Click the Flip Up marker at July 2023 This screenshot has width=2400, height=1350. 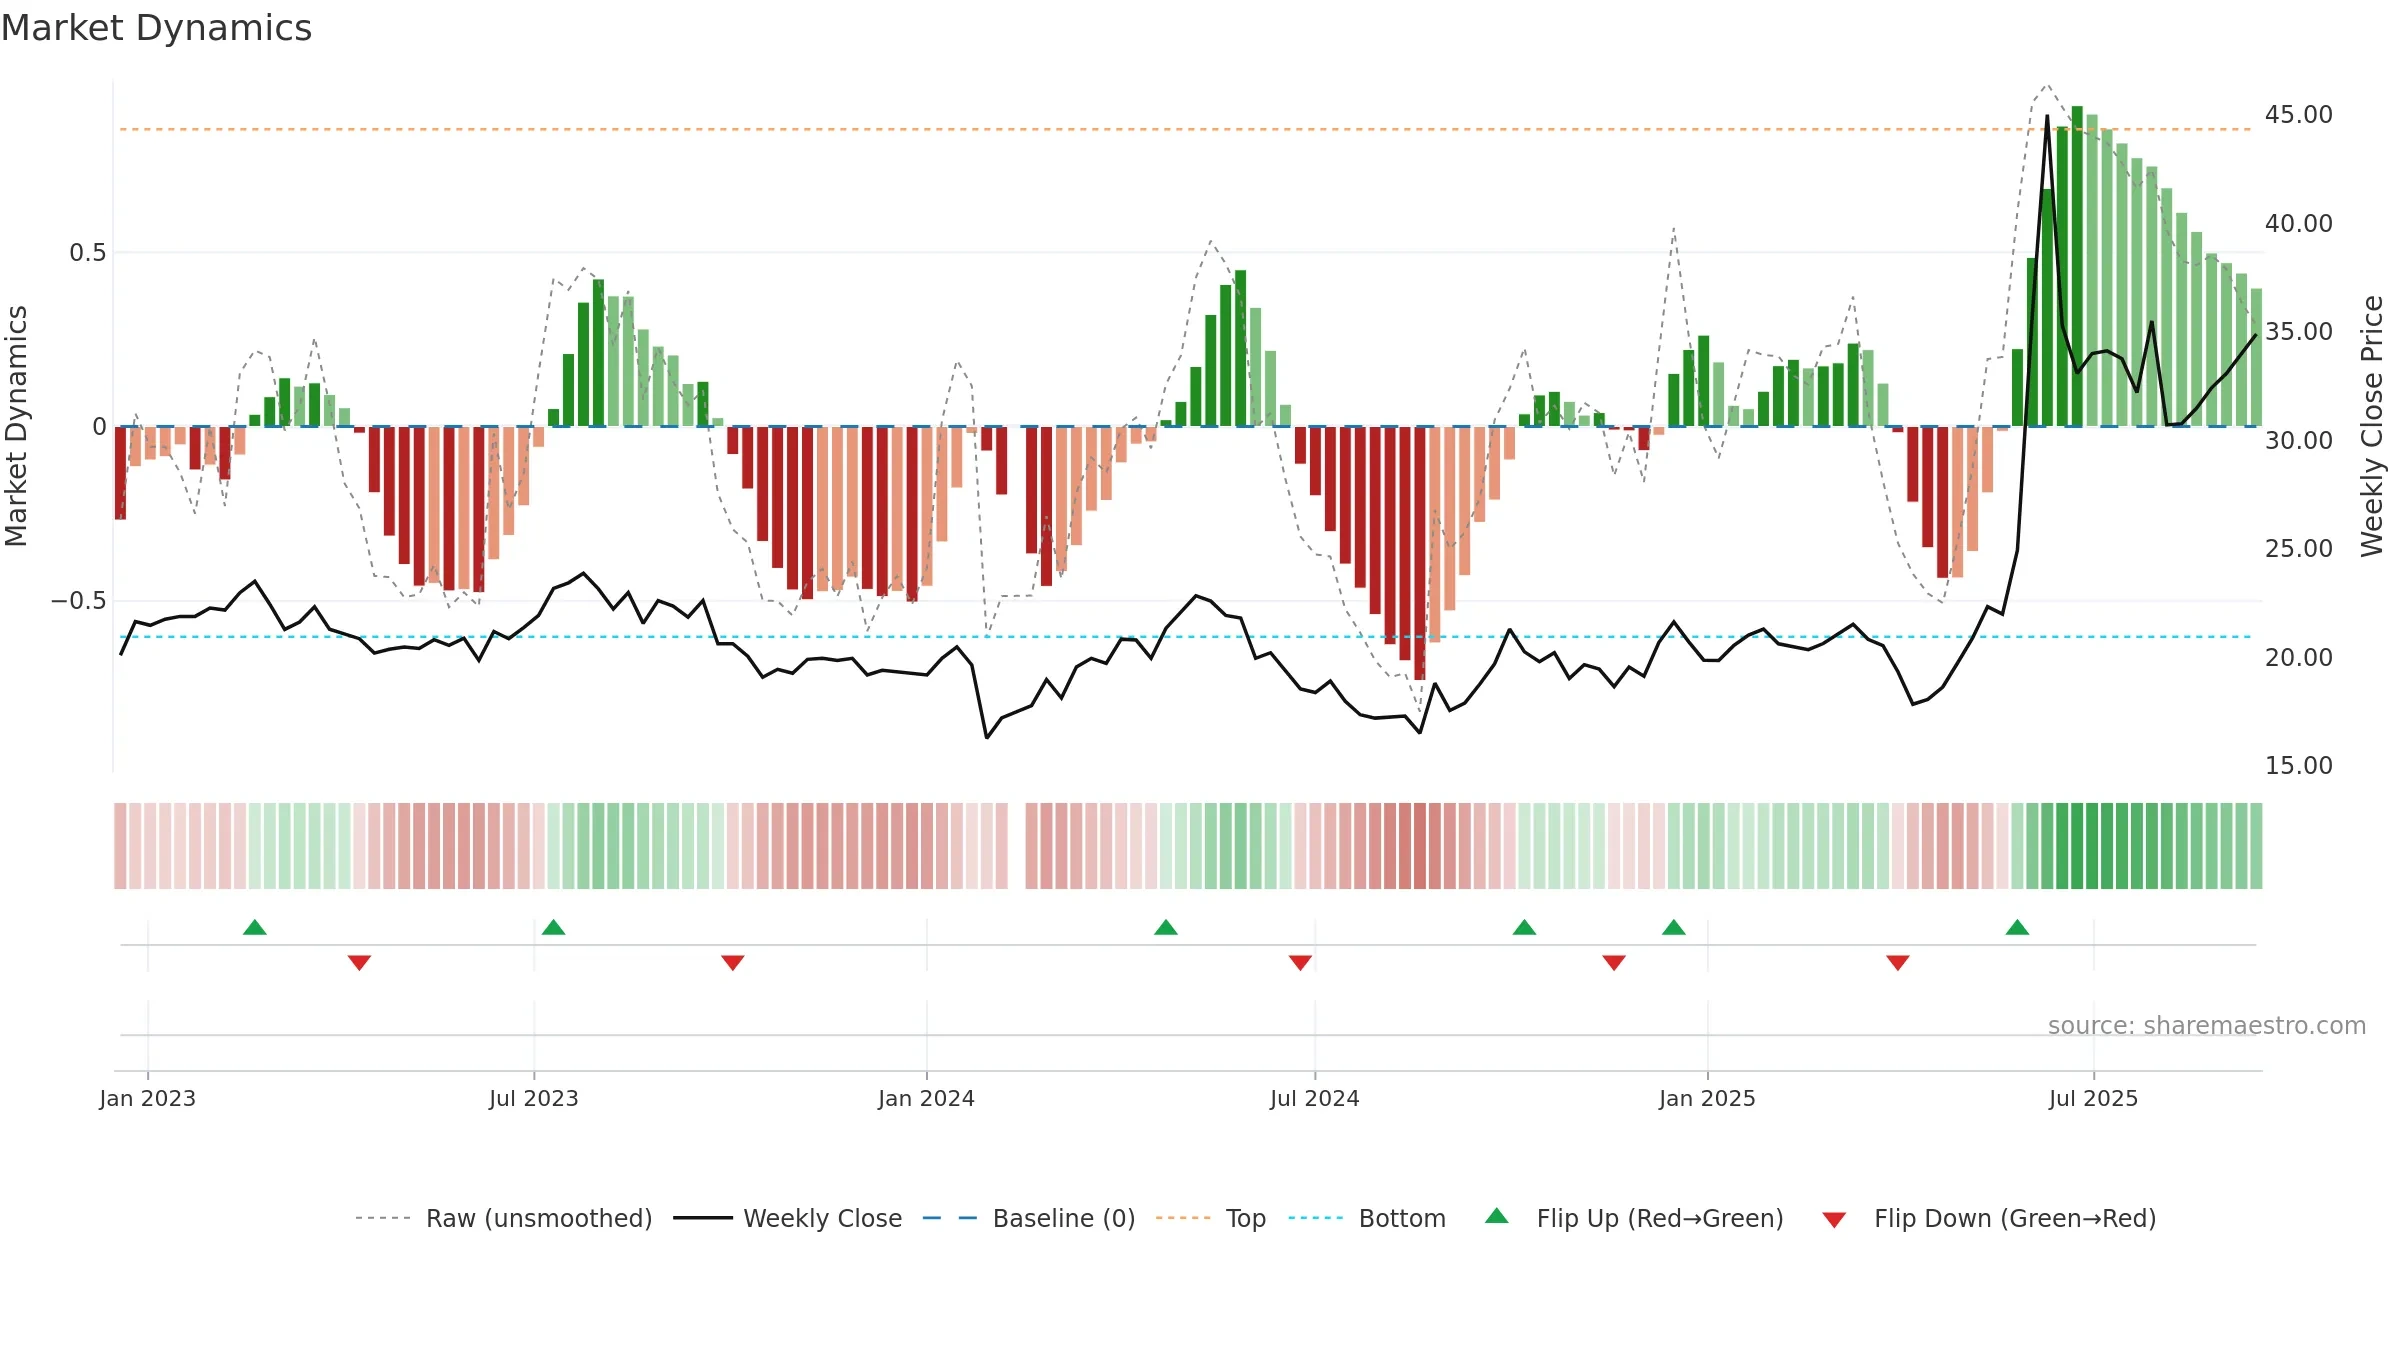554,927
